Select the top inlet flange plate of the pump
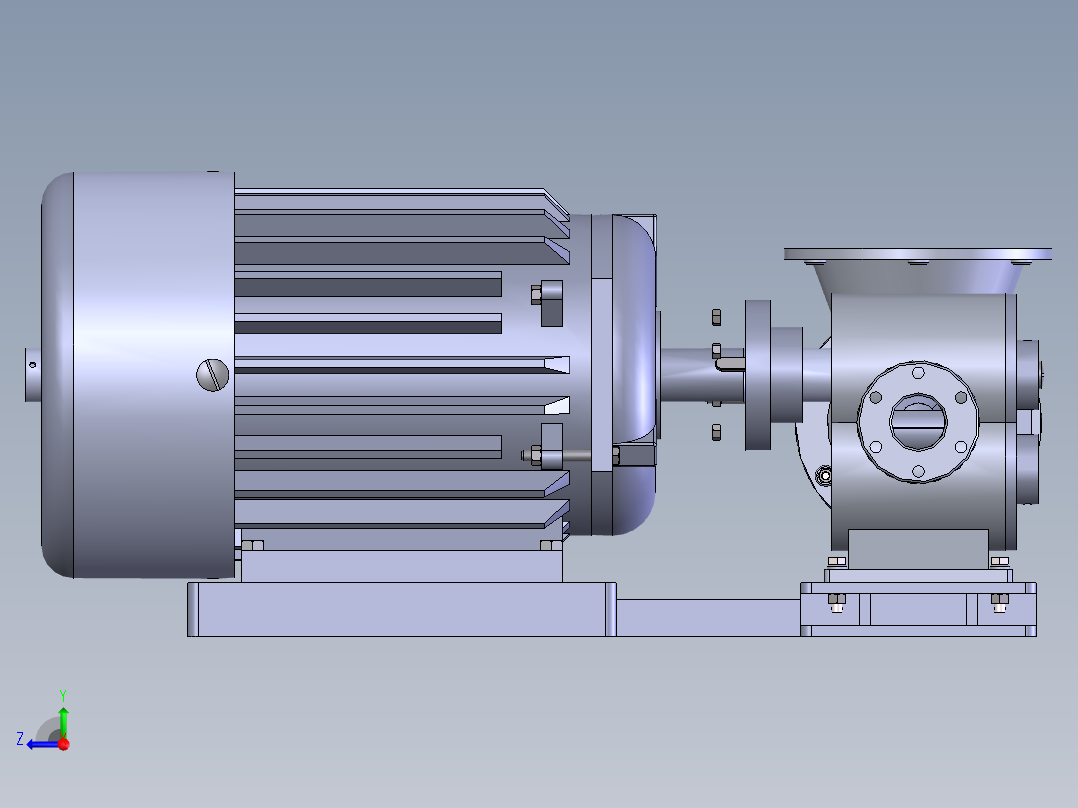The height and width of the screenshot is (808, 1078). [x=918, y=254]
